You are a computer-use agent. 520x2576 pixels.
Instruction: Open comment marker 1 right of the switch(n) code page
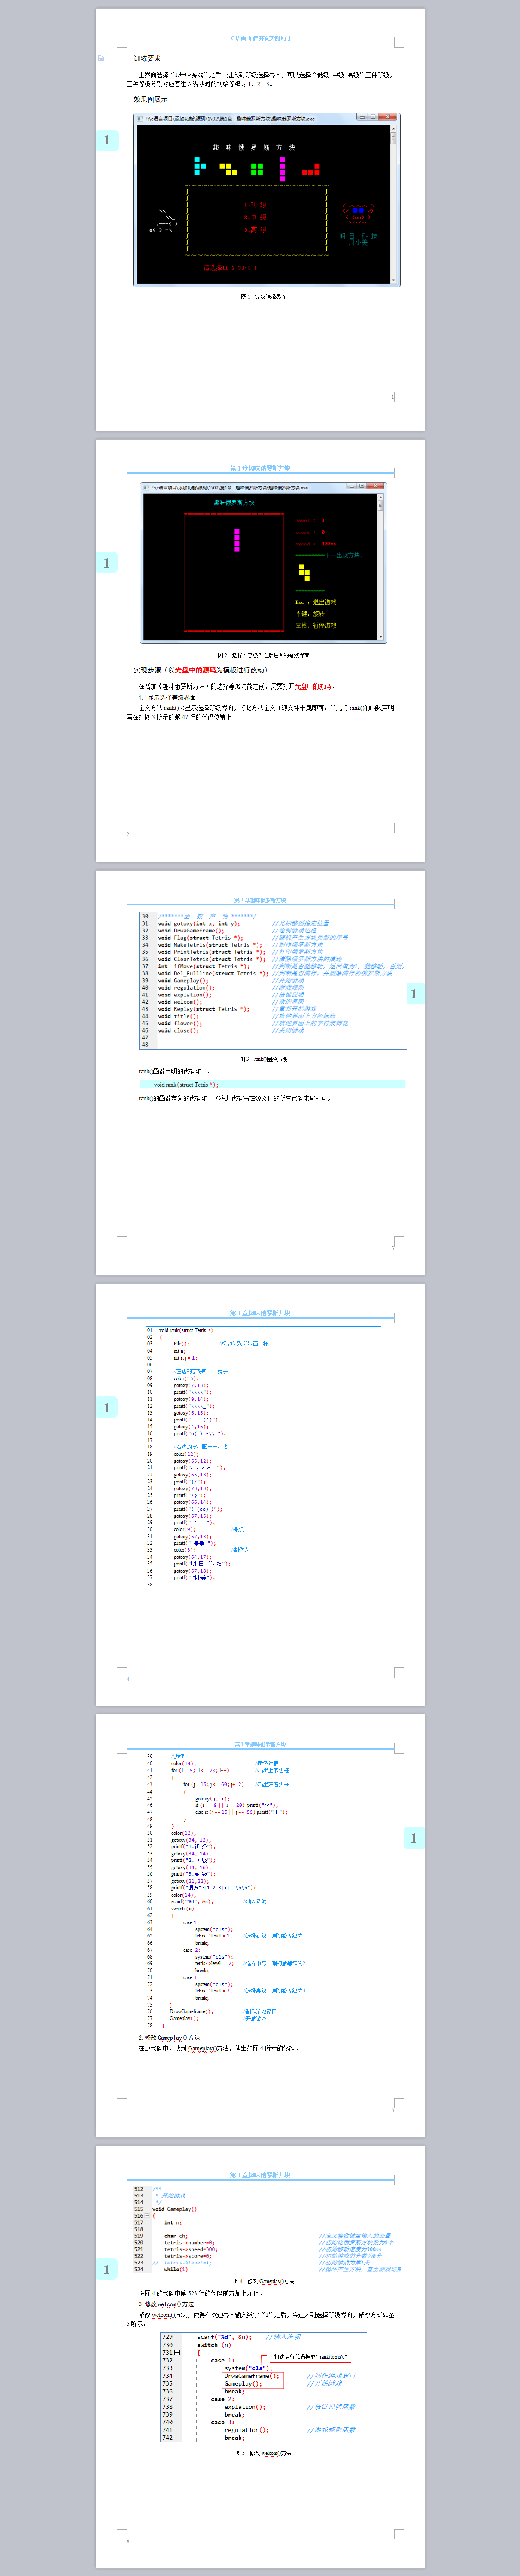414,1838
